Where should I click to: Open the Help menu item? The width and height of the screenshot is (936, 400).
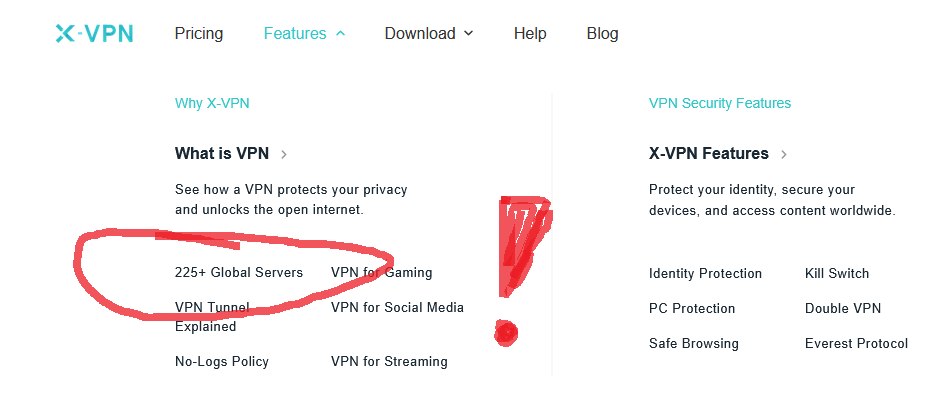(530, 33)
